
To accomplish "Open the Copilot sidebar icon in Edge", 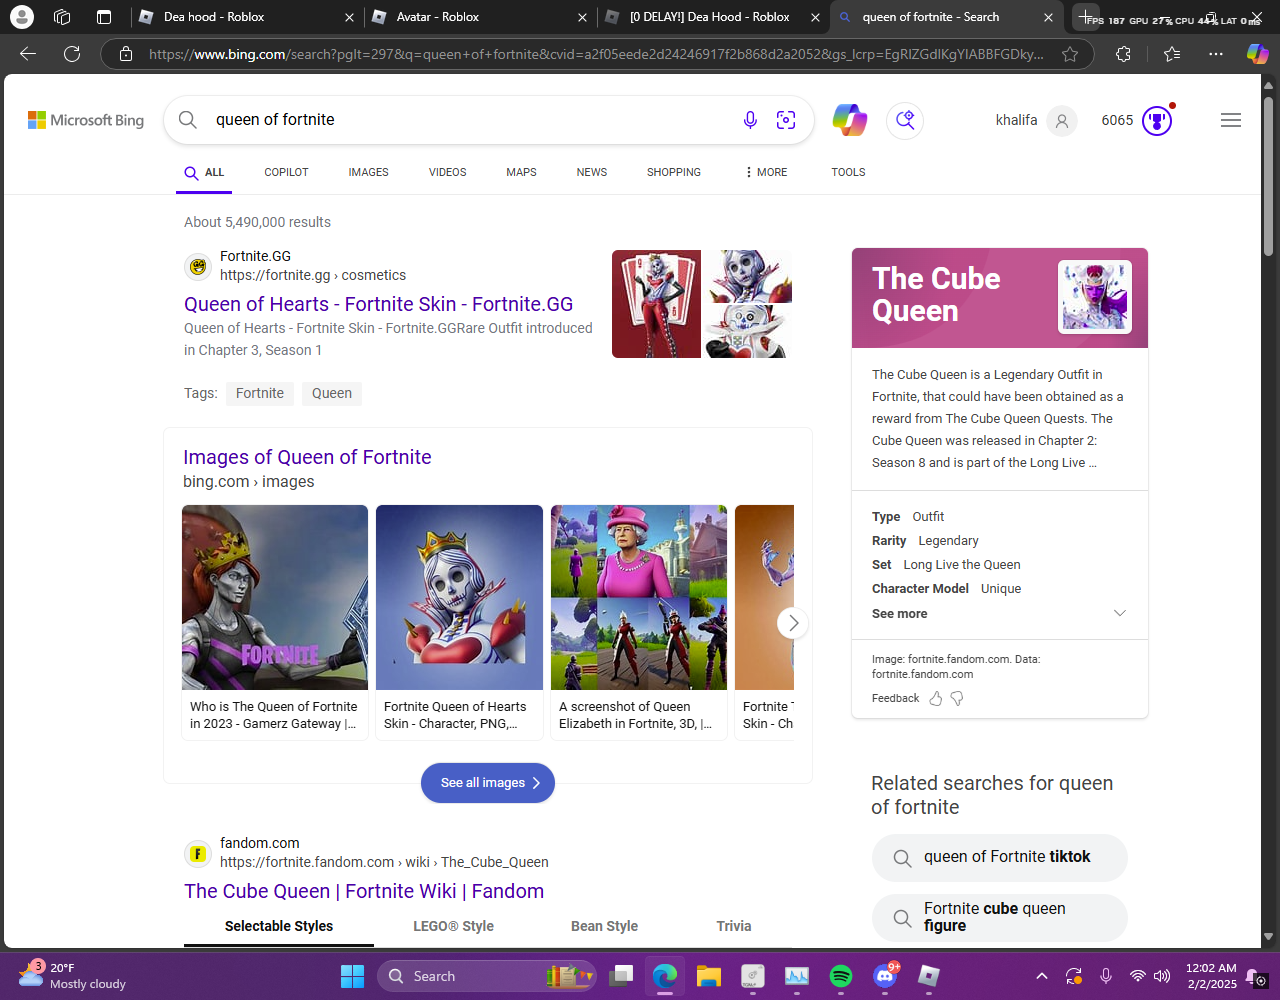I will [x=1257, y=54].
